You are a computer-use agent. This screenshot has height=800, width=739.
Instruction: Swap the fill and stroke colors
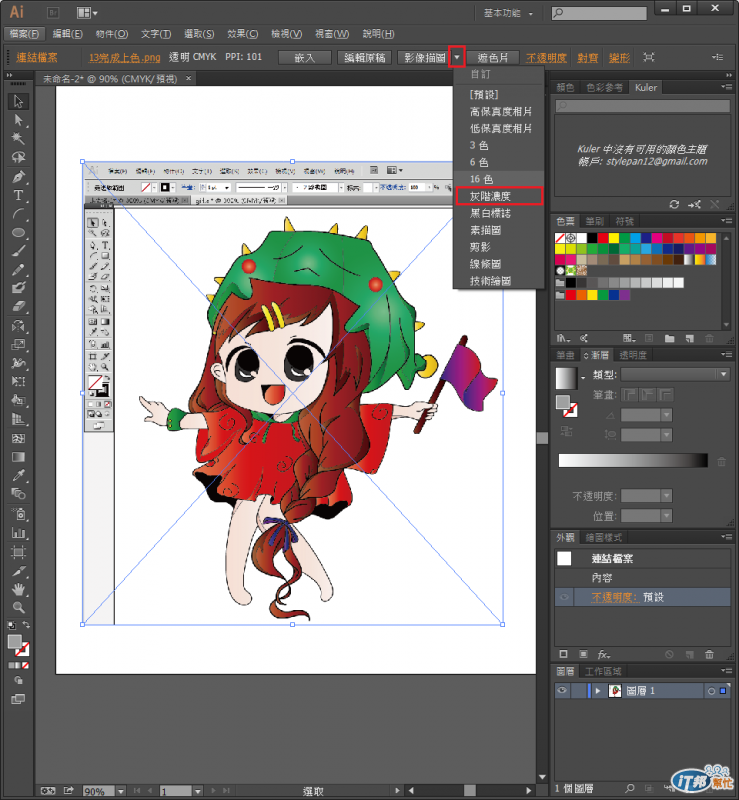point(26,624)
